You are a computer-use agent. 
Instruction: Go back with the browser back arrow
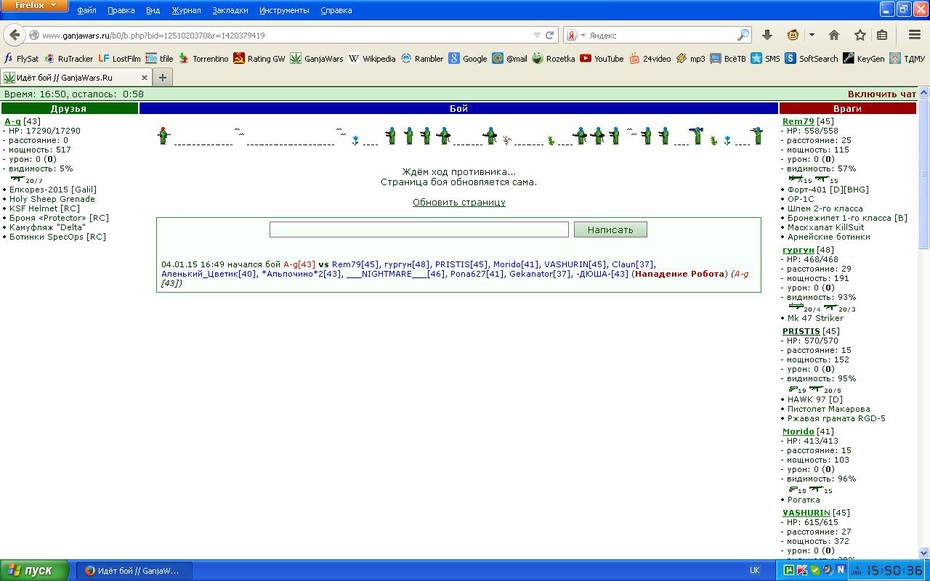(x=15, y=35)
